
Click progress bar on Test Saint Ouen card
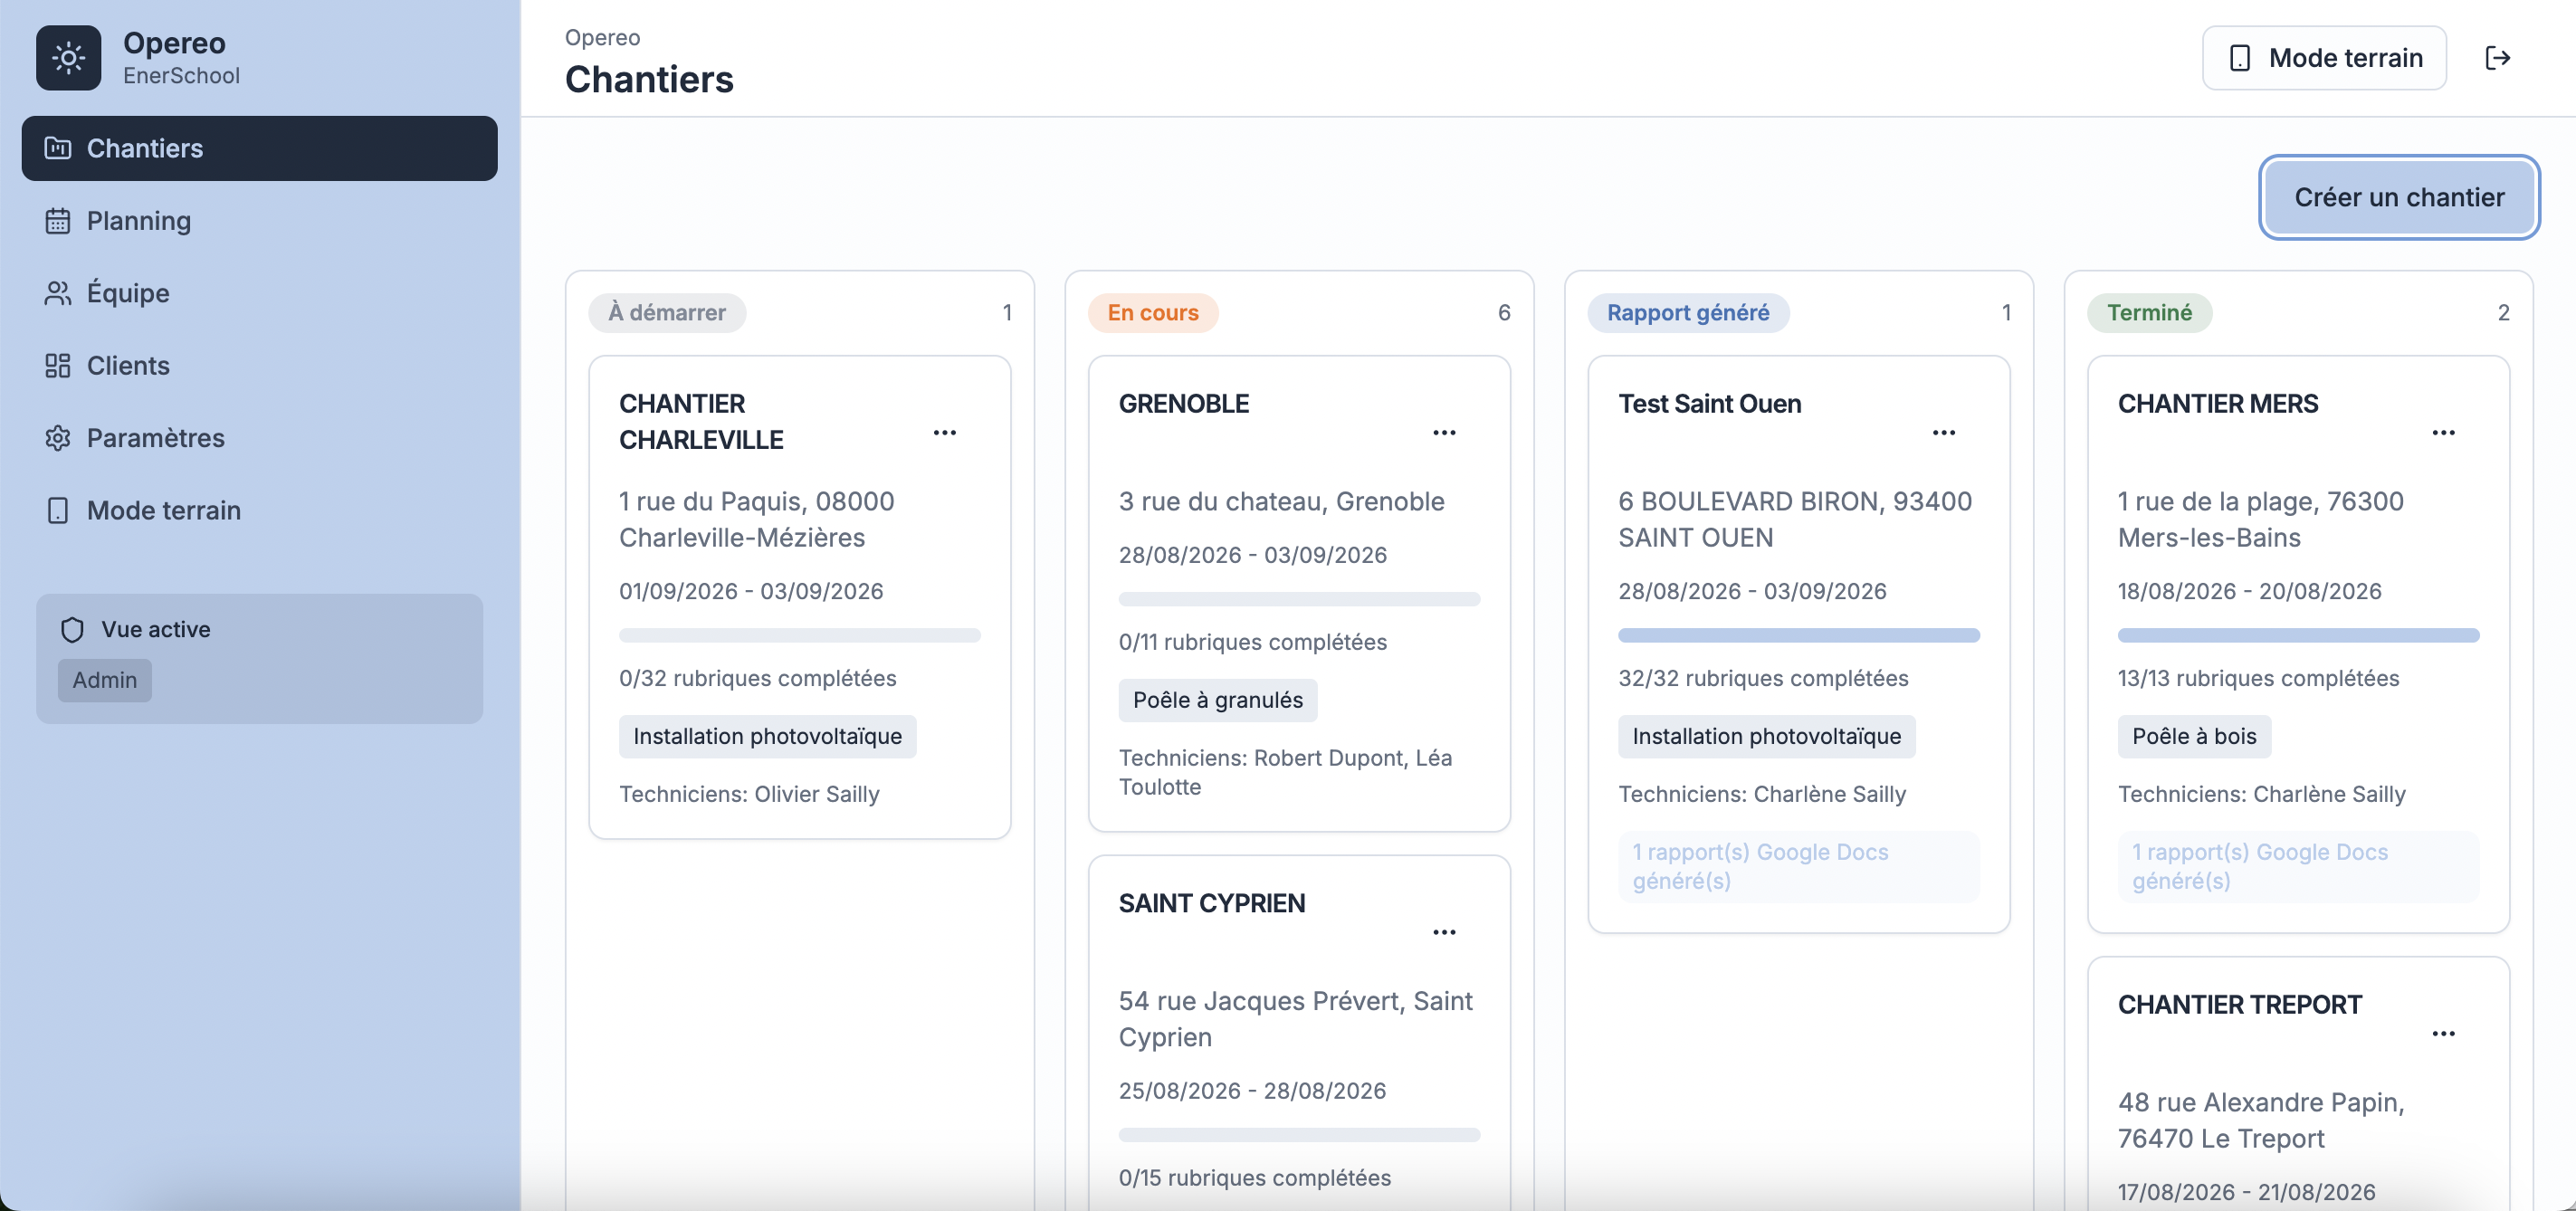click(1798, 635)
